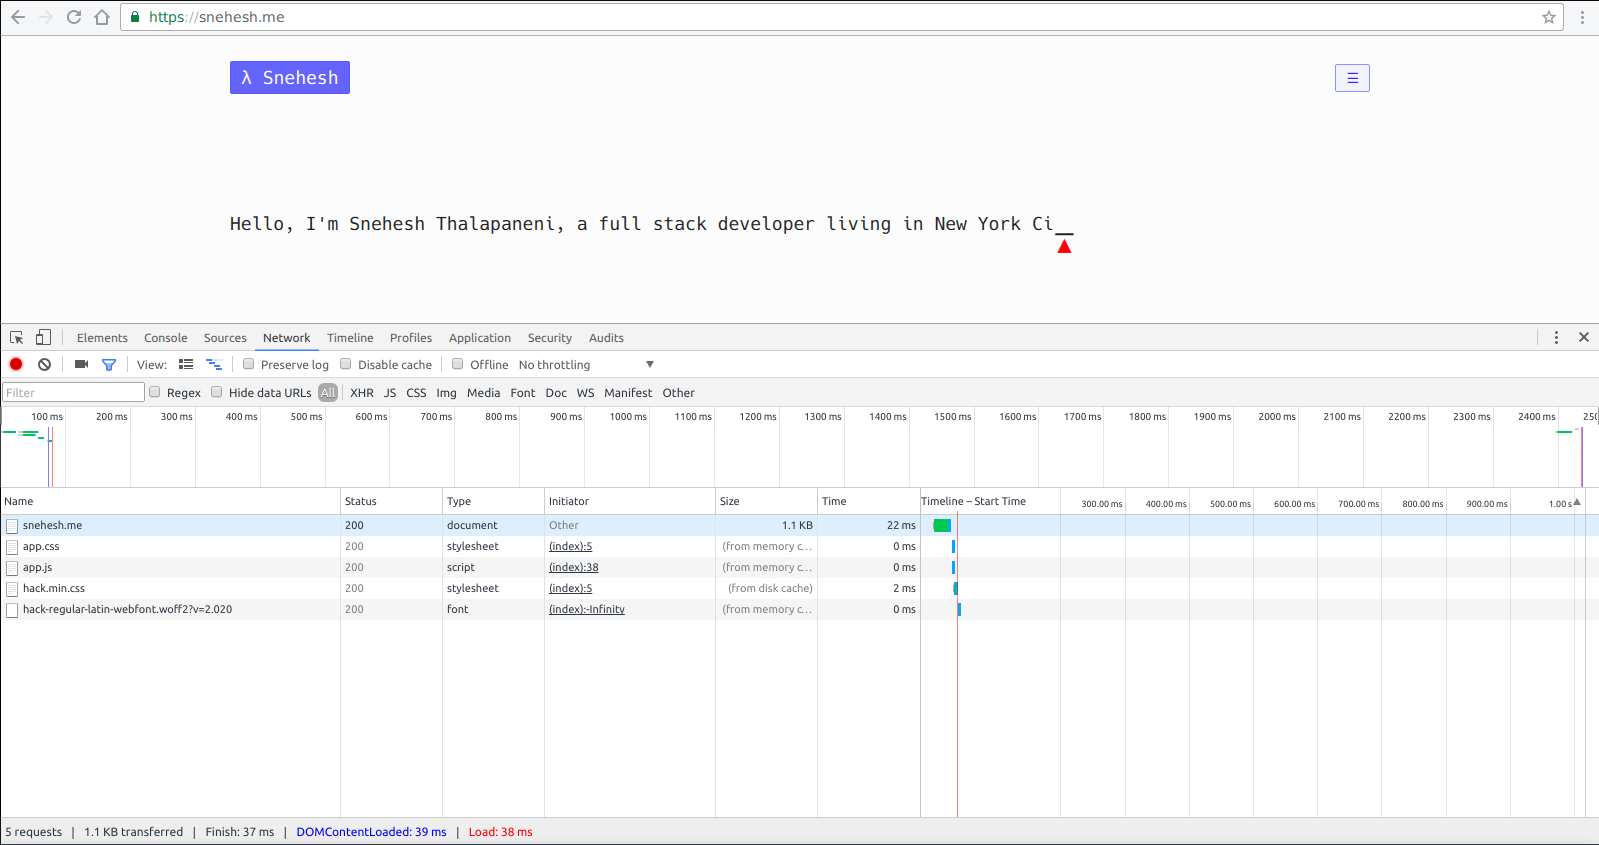The image size is (1599, 845).
Task: Open DevTools customize three-dot menu
Action: 1556,338
